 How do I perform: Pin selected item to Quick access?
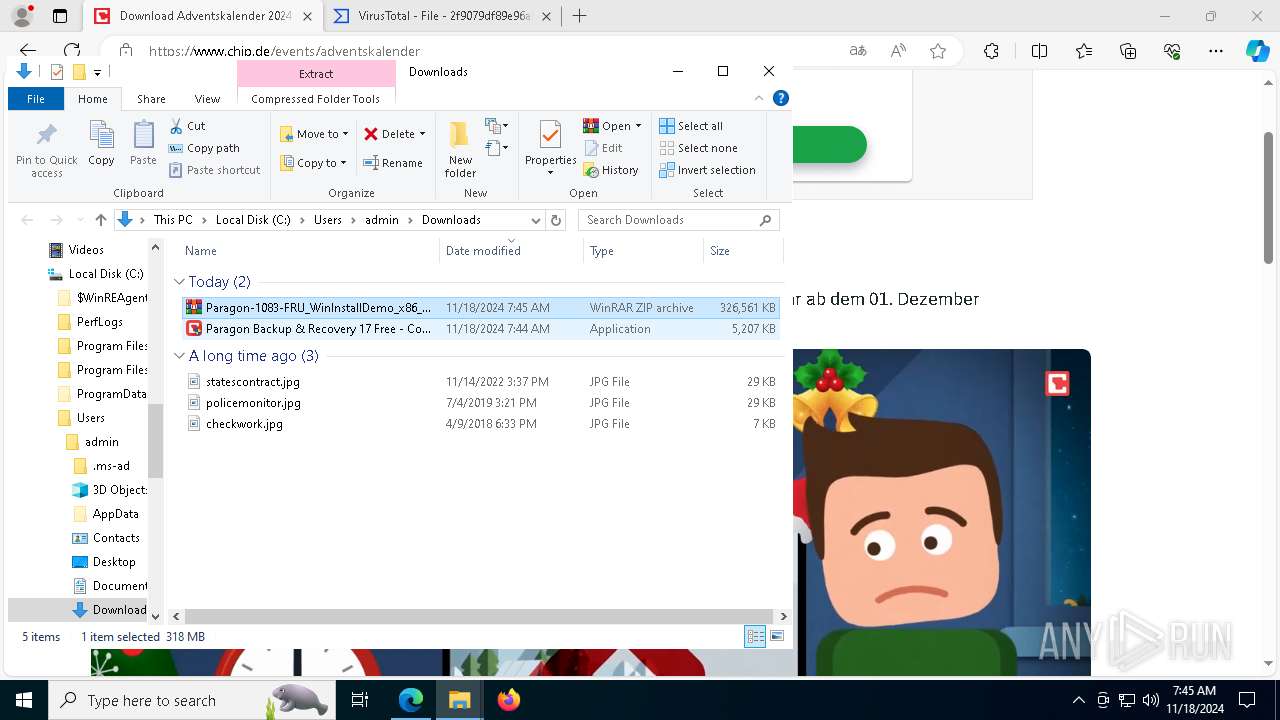47,150
